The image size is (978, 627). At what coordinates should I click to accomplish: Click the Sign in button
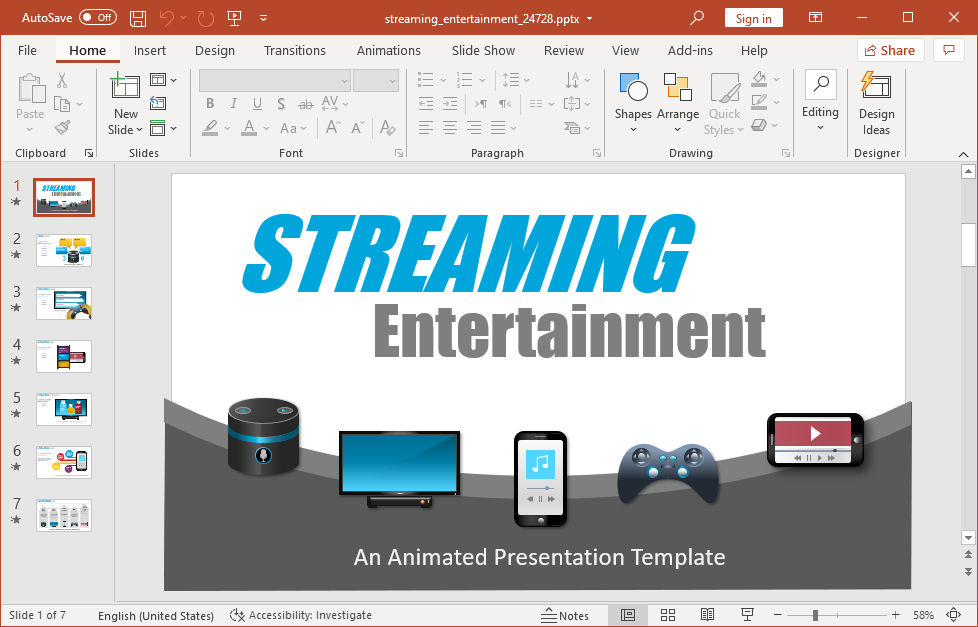[753, 18]
